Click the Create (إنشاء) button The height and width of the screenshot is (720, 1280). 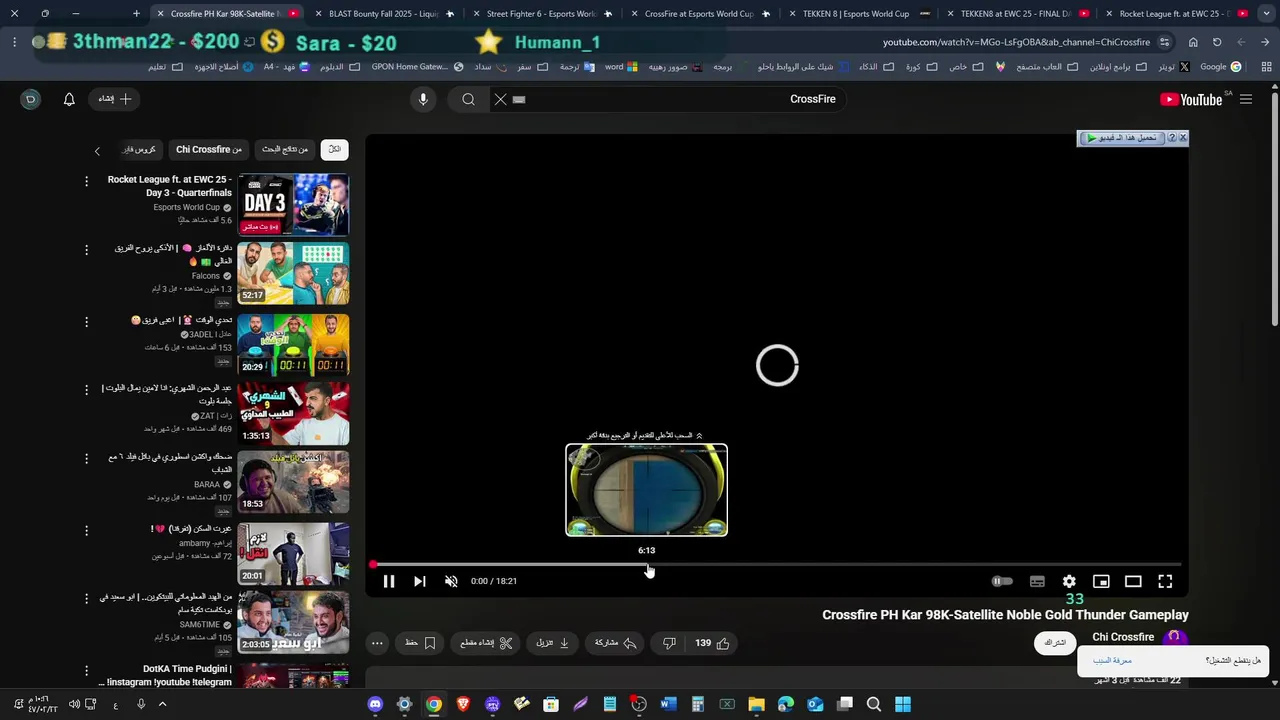(114, 99)
